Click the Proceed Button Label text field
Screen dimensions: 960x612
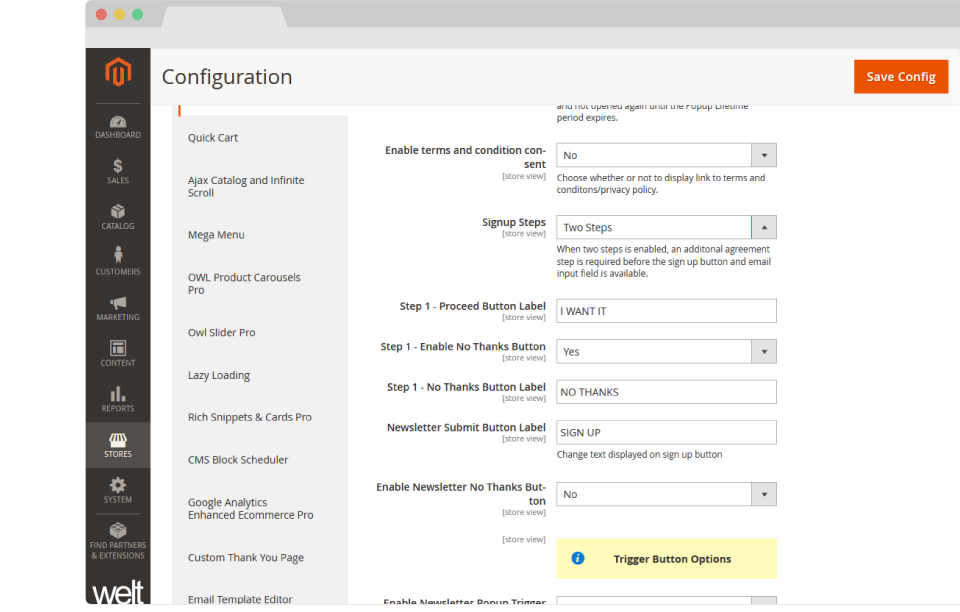(666, 311)
